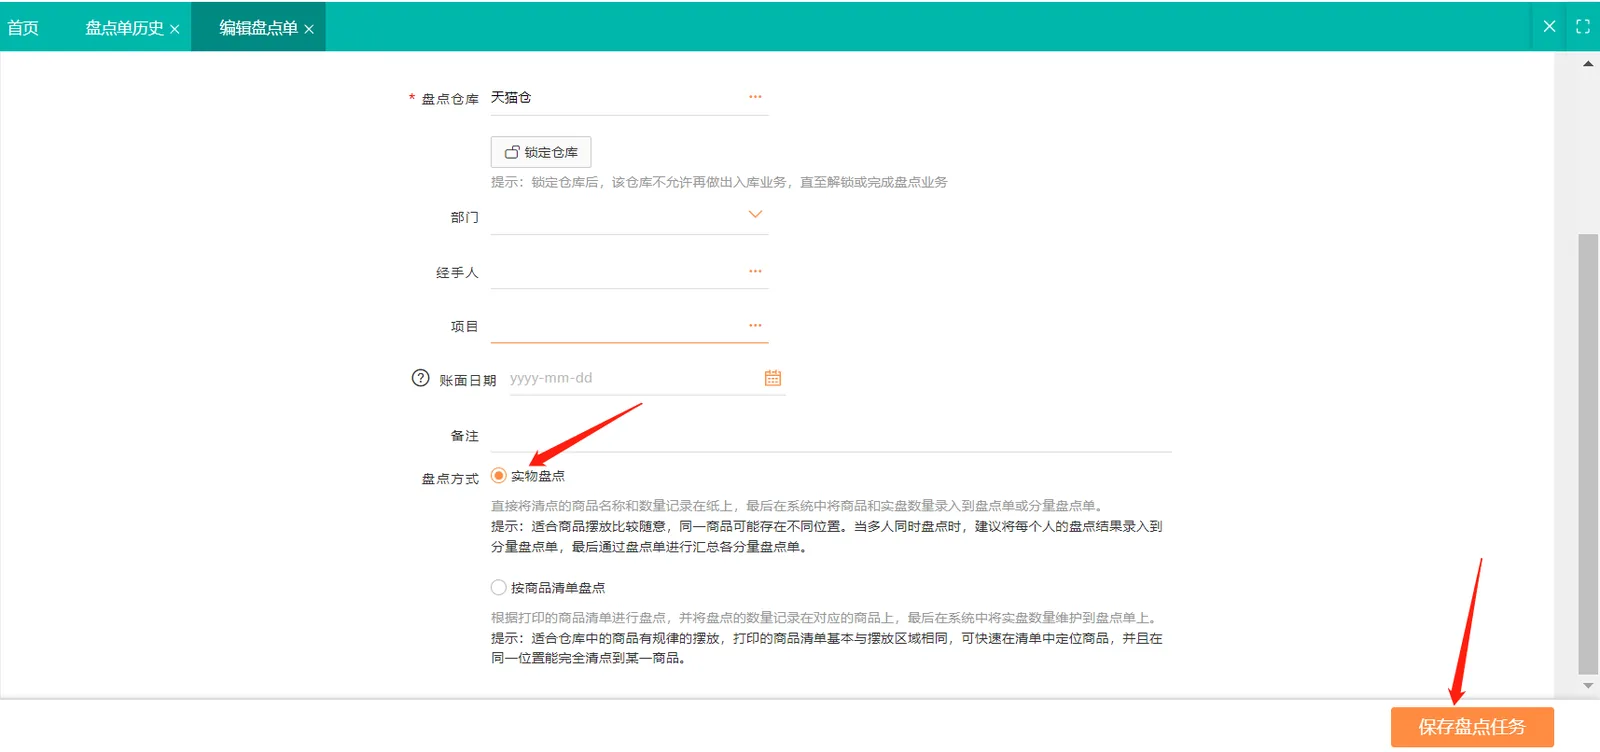This screenshot has width=1600, height=752.
Task: Click the X icon in the top bar
Action: [x=1549, y=27]
